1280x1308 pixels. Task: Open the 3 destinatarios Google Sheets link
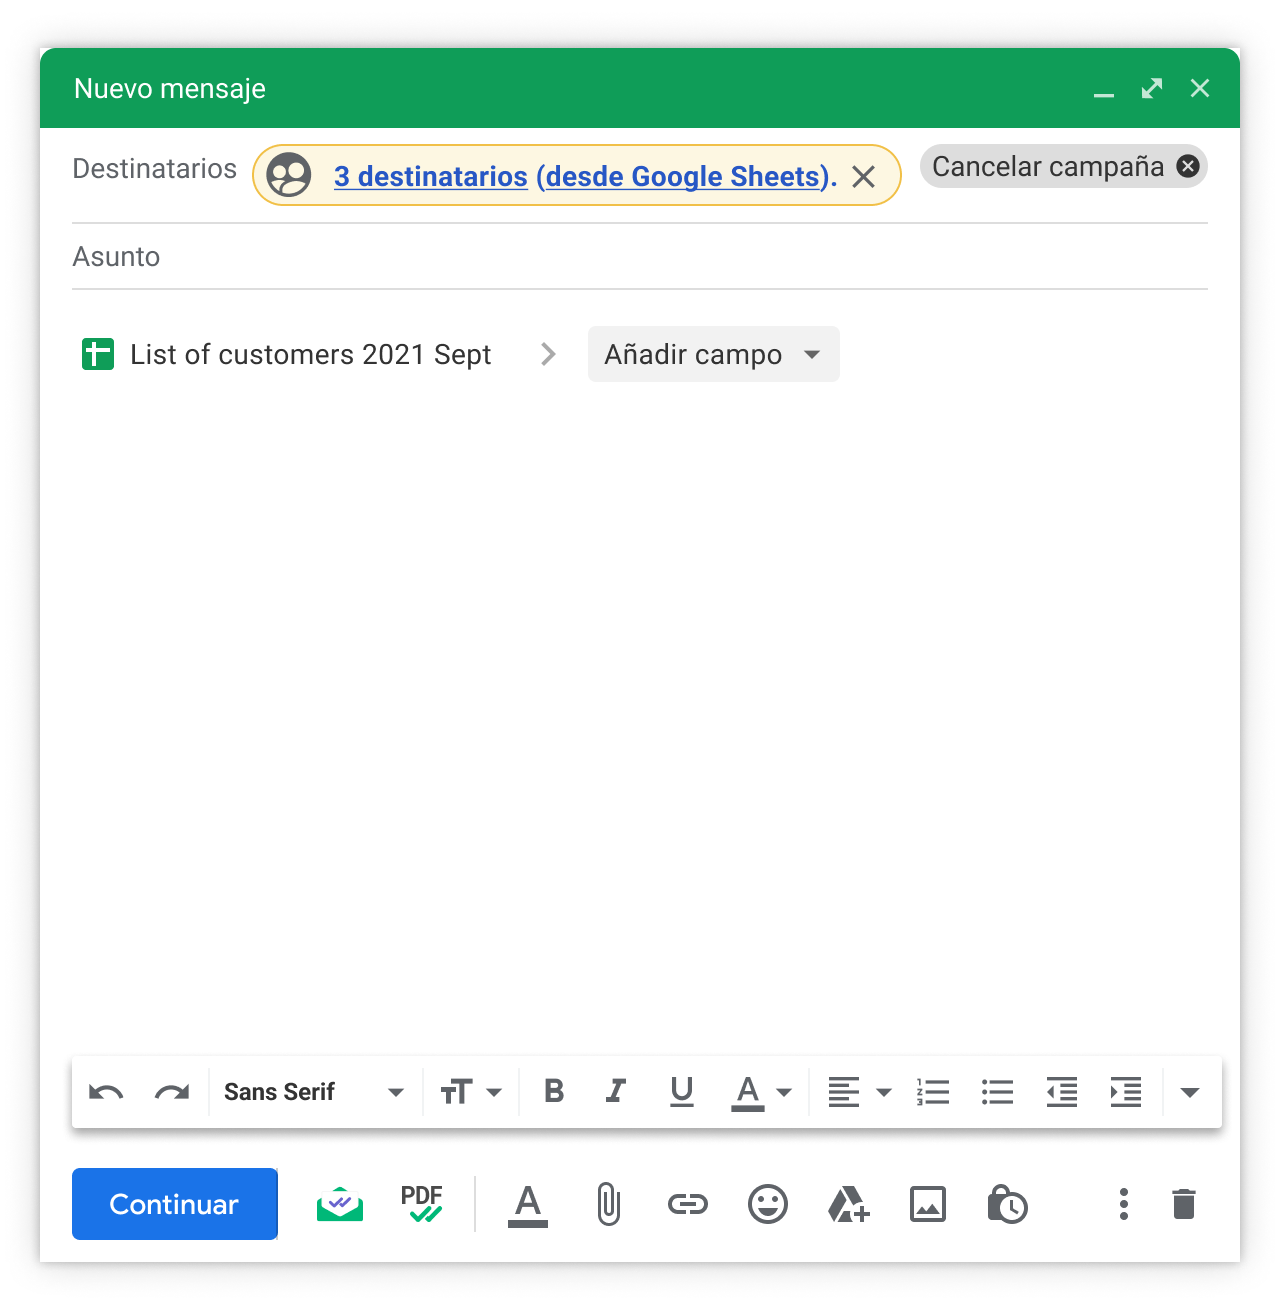pos(585,177)
